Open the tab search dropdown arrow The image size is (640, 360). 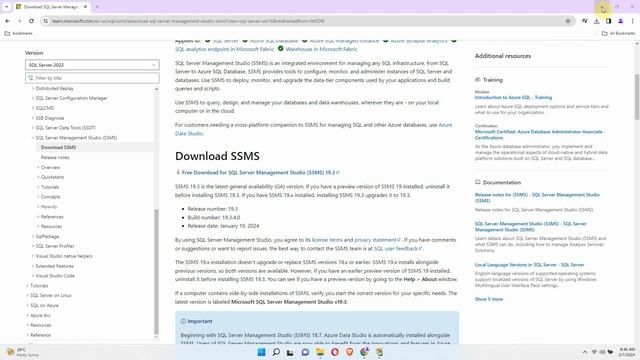(6, 7)
